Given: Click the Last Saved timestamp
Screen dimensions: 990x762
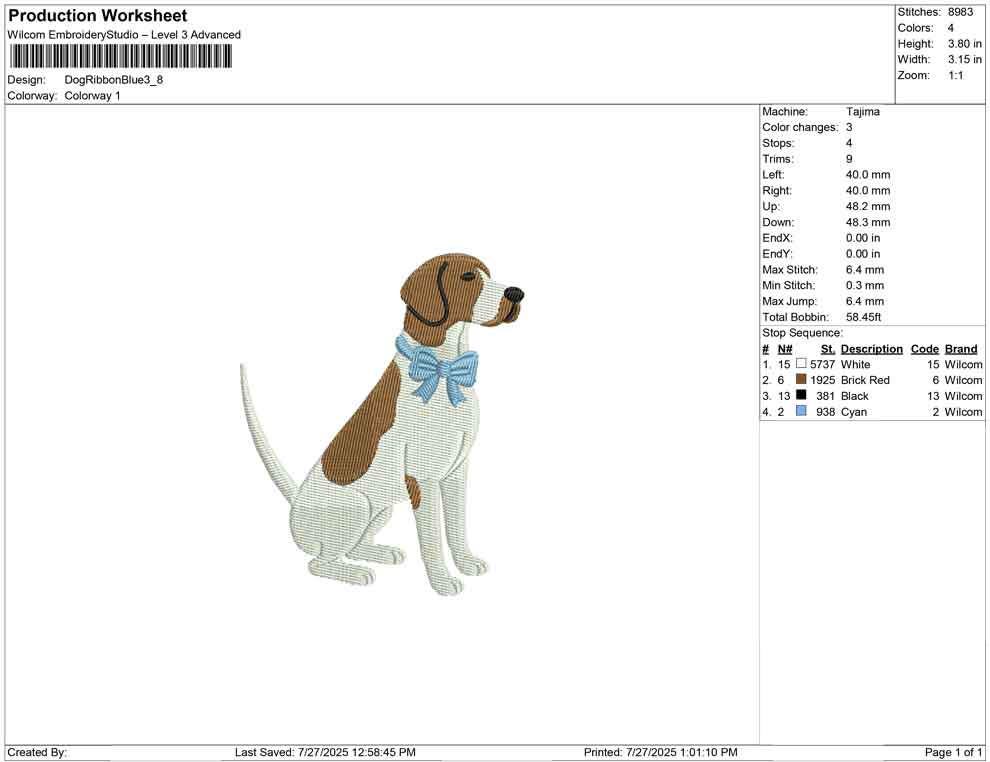Looking at the screenshot, I should click(325, 752).
